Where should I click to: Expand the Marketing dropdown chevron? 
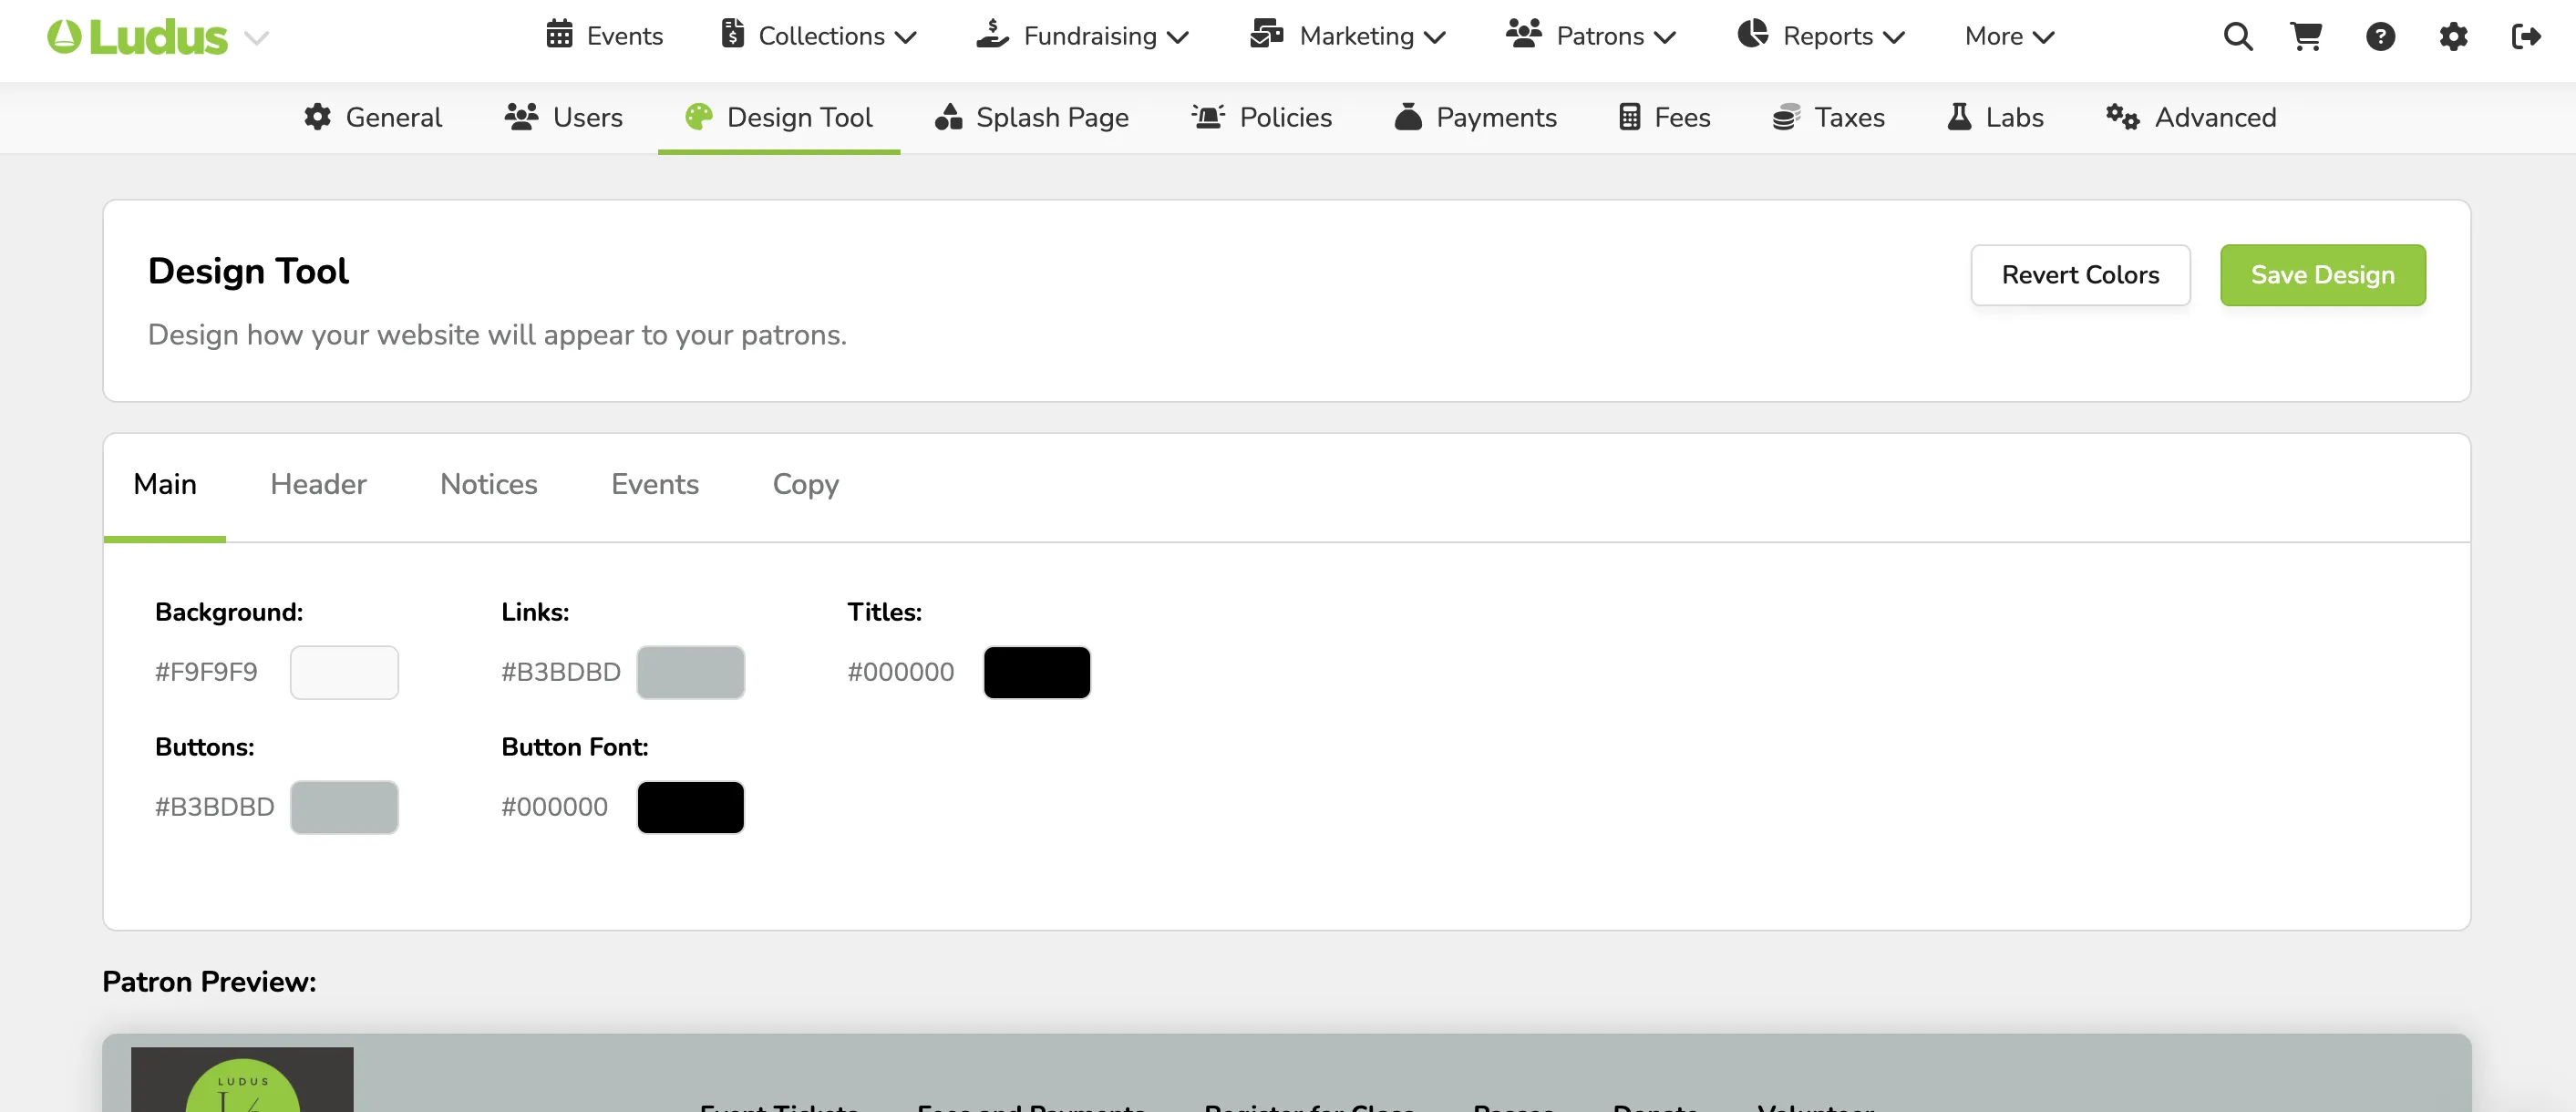pyautogui.click(x=1435, y=38)
